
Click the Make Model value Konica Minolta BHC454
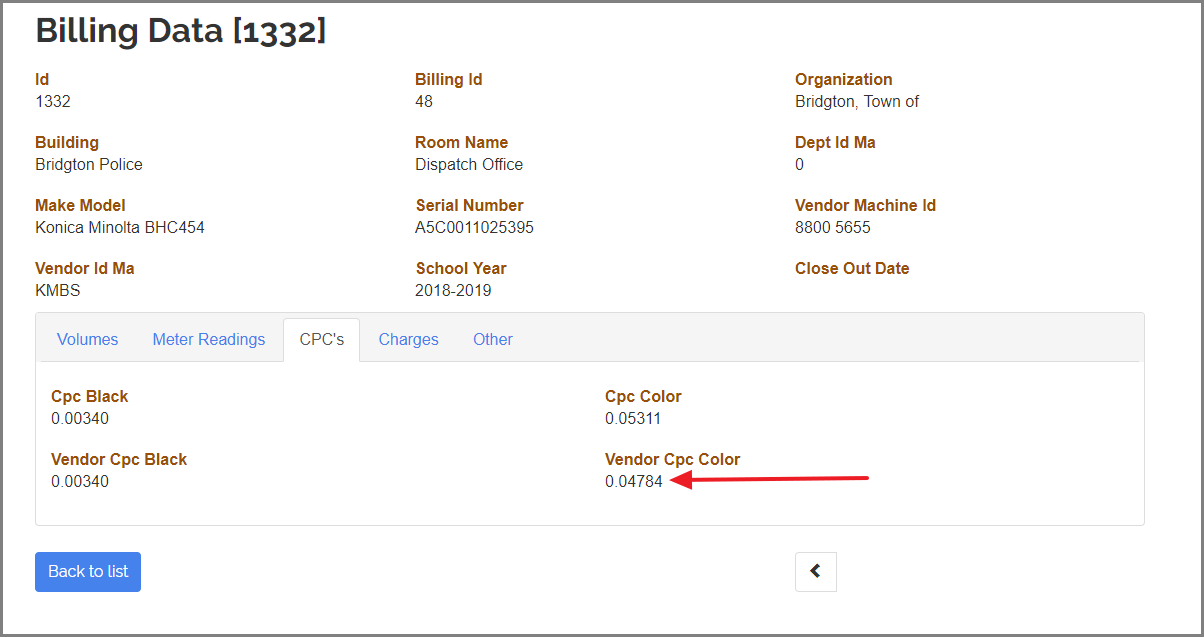pos(119,228)
